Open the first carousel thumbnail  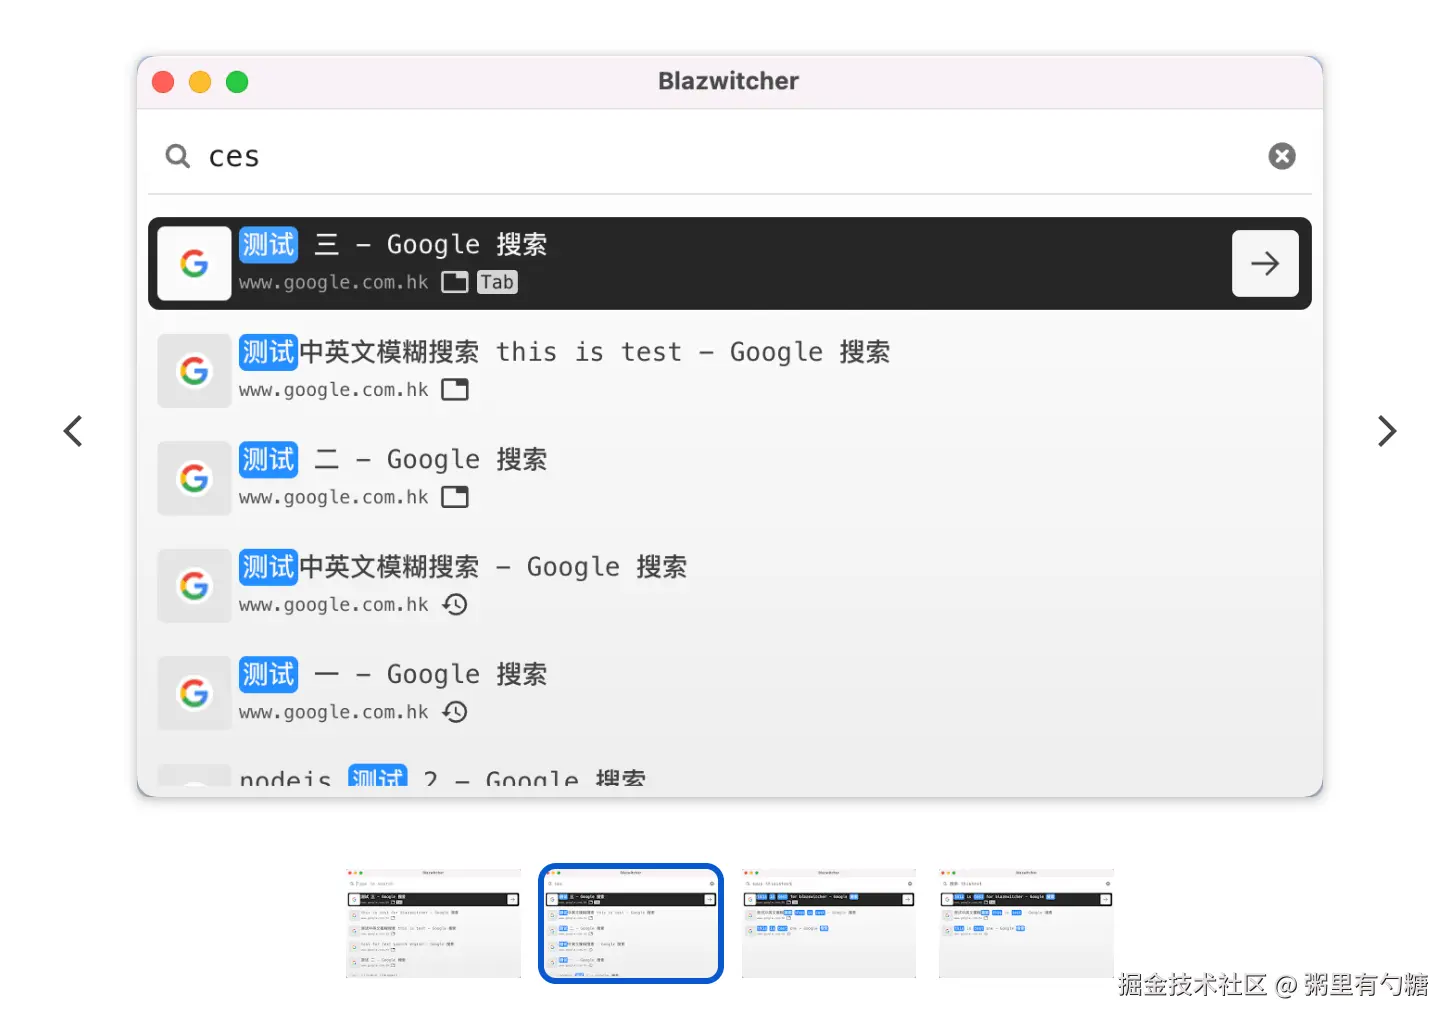(x=433, y=923)
